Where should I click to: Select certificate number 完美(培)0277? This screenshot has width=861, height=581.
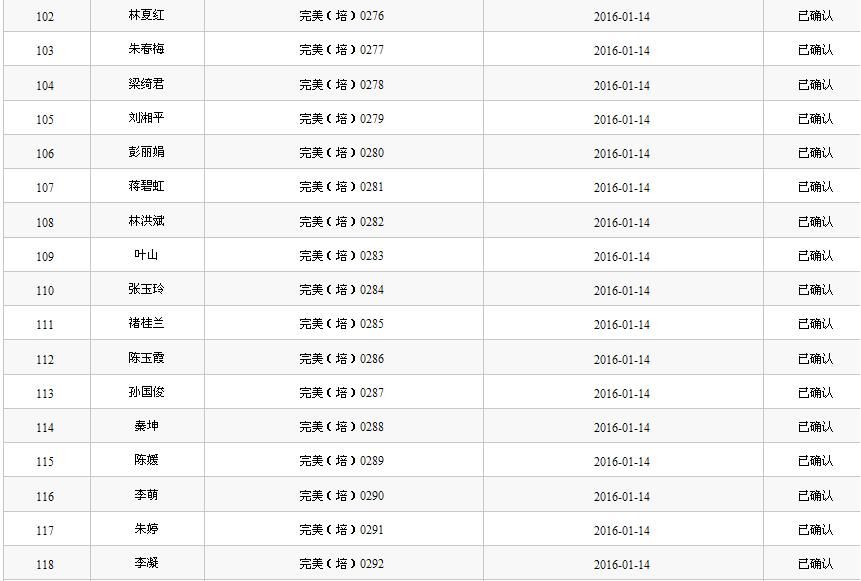[341, 50]
